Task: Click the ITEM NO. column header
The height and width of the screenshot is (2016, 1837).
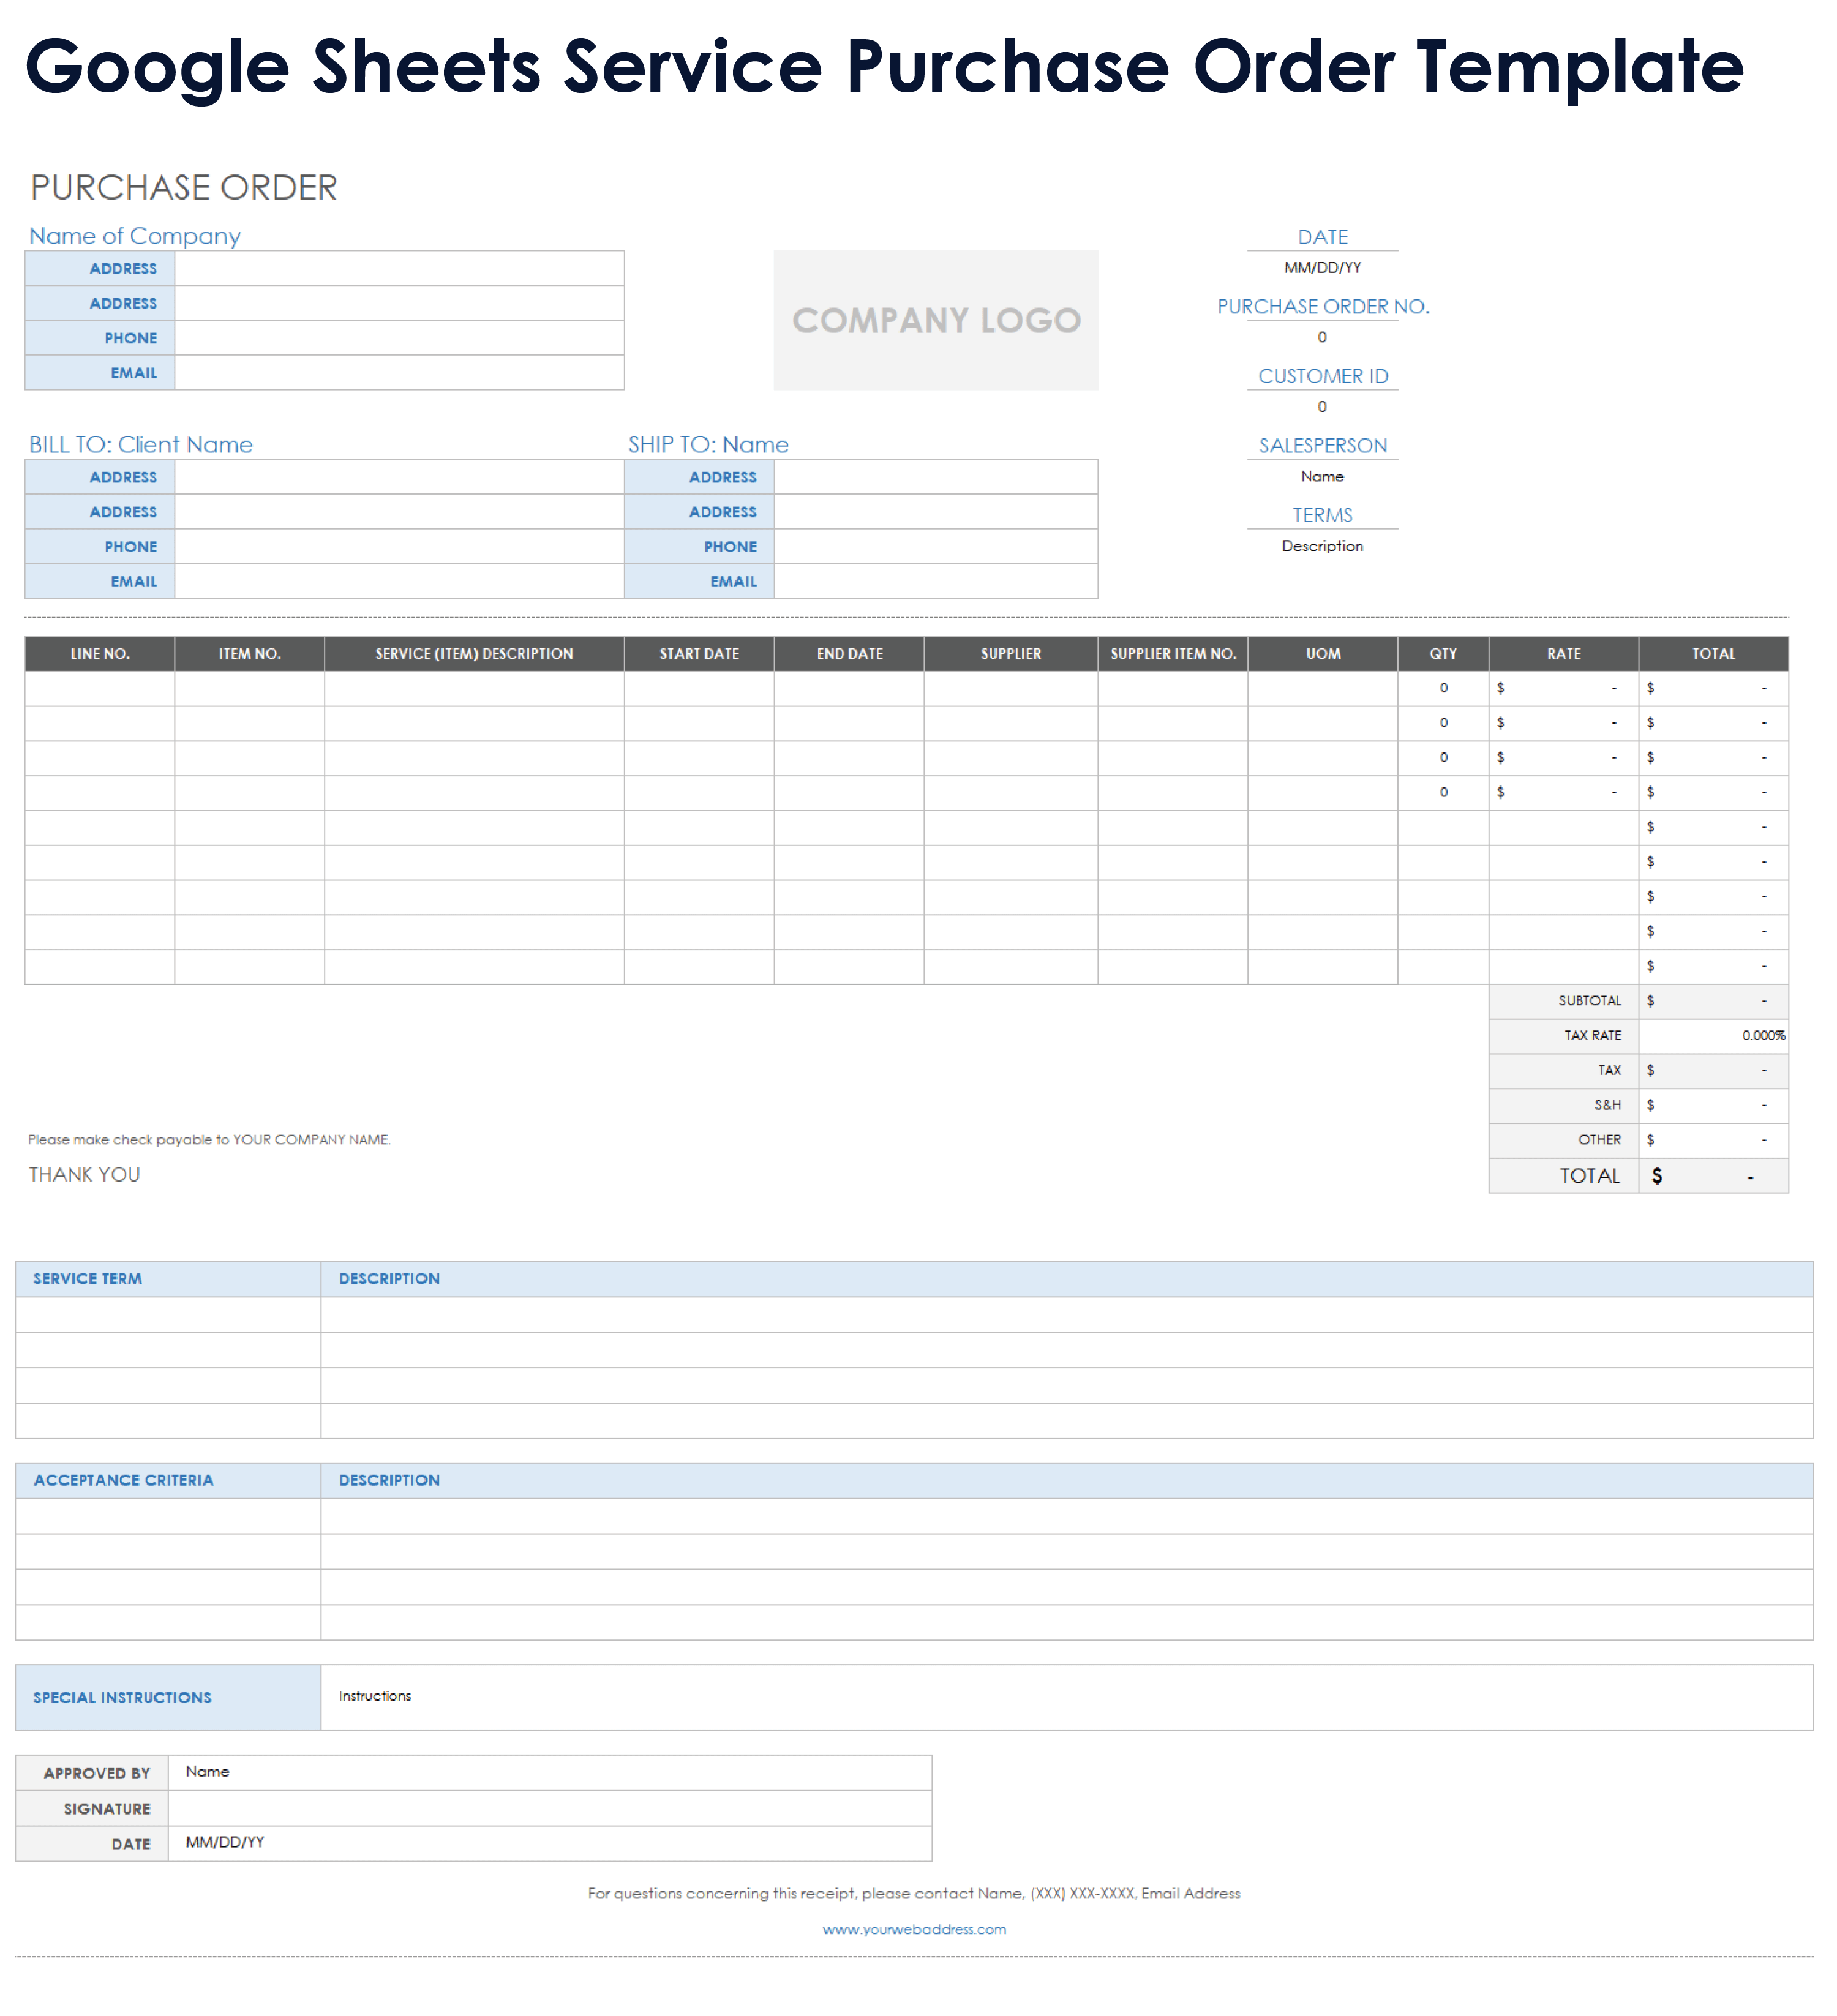Action: pos(250,654)
